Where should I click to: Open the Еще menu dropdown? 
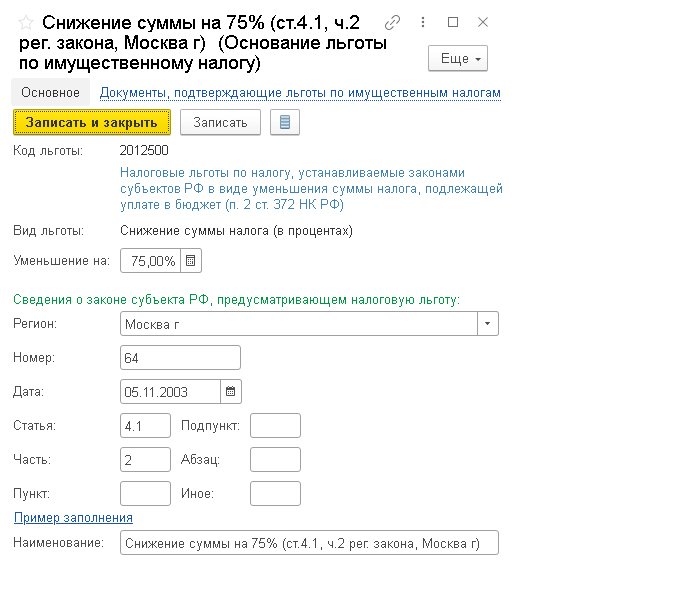[x=458, y=59]
